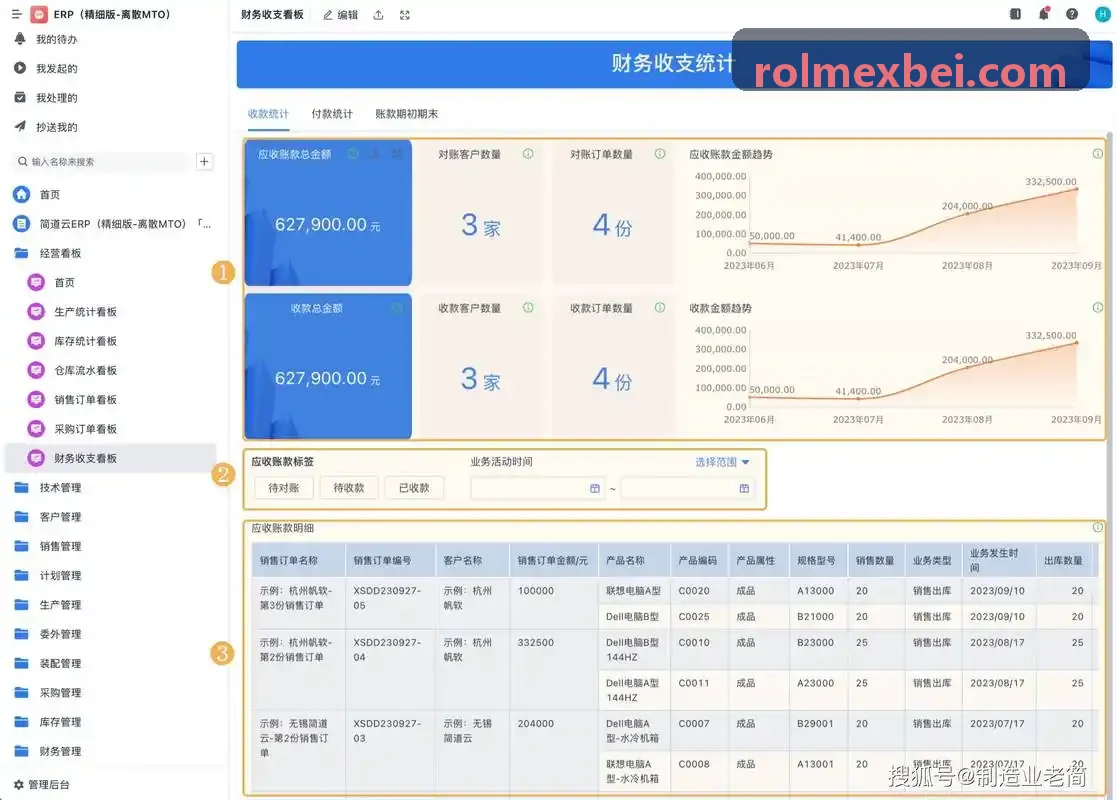Open the help question mark icon

pyautogui.click(x=1071, y=14)
